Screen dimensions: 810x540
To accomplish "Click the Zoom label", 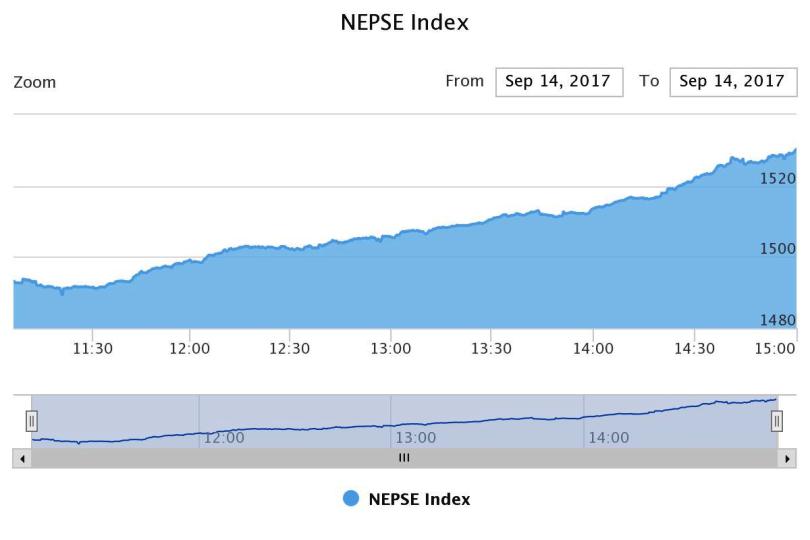I will pos(35,82).
